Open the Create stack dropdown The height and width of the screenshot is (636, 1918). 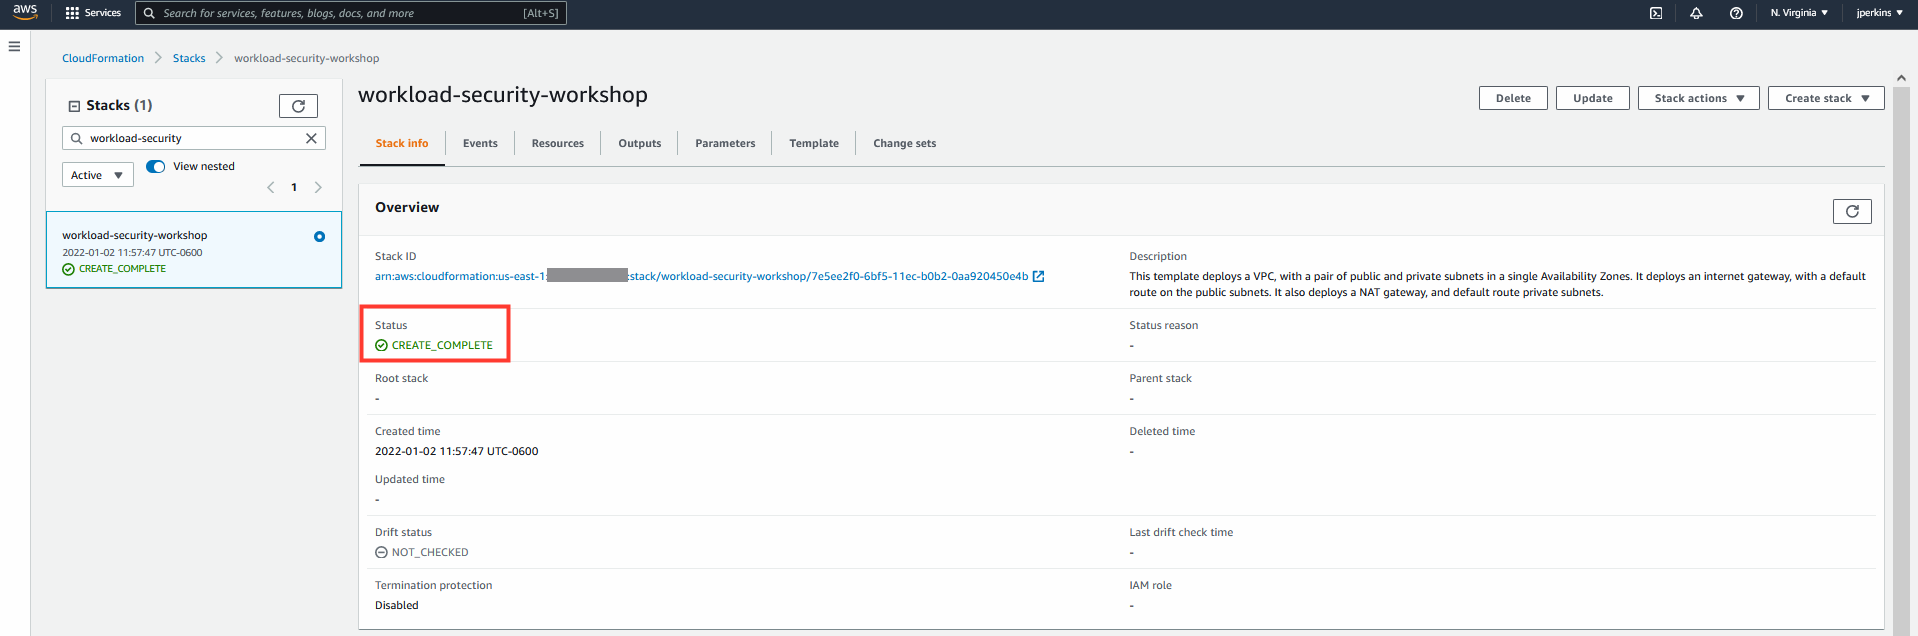point(1826,98)
